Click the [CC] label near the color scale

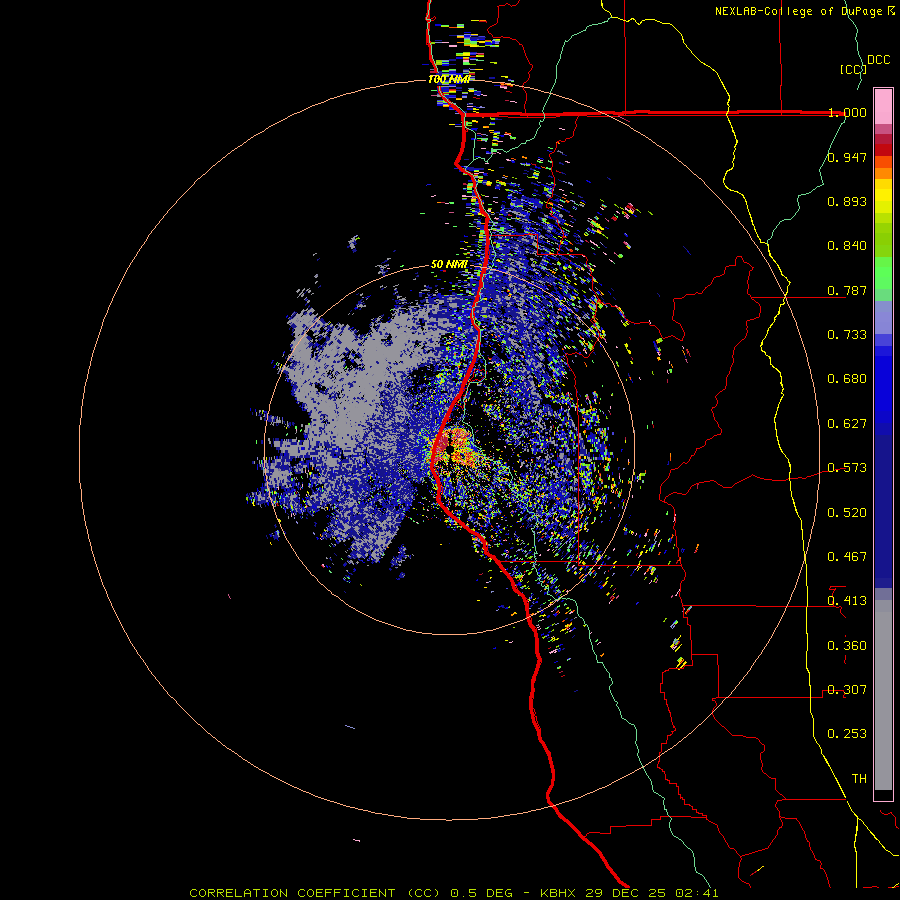click(853, 69)
